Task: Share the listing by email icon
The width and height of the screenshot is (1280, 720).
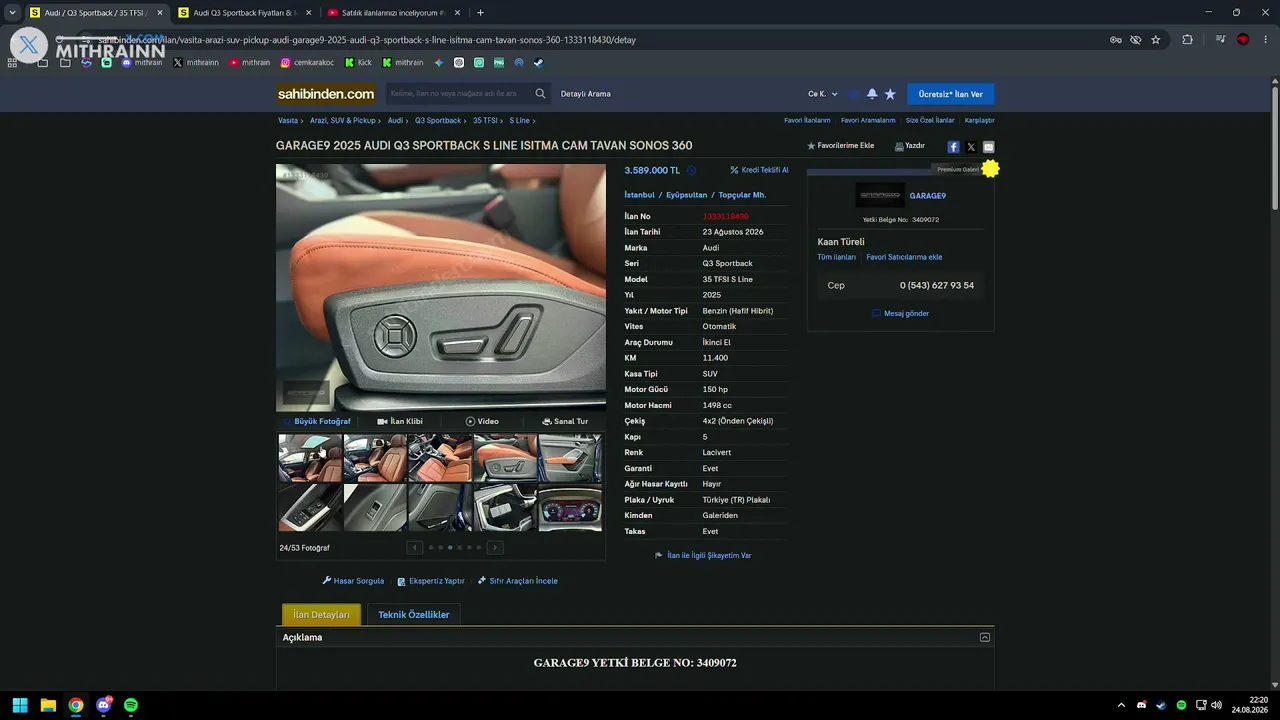Action: [989, 147]
